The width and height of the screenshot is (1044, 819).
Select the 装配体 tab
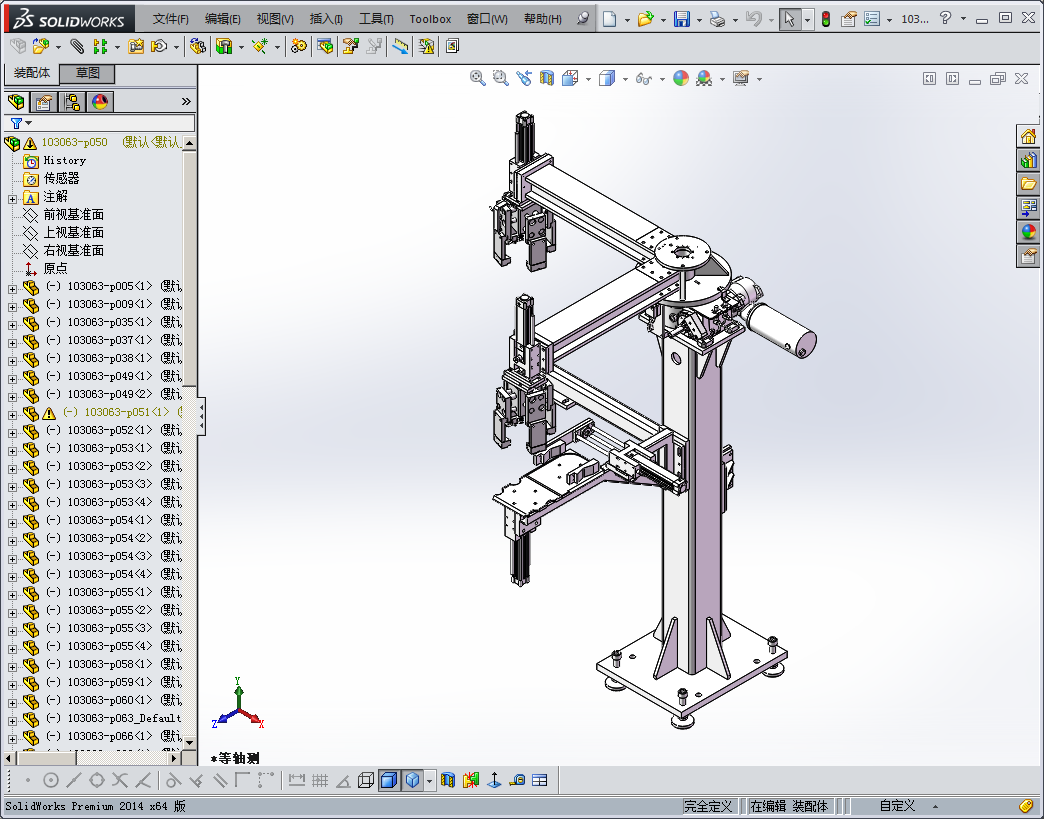pyautogui.click(x=31, y=73)
